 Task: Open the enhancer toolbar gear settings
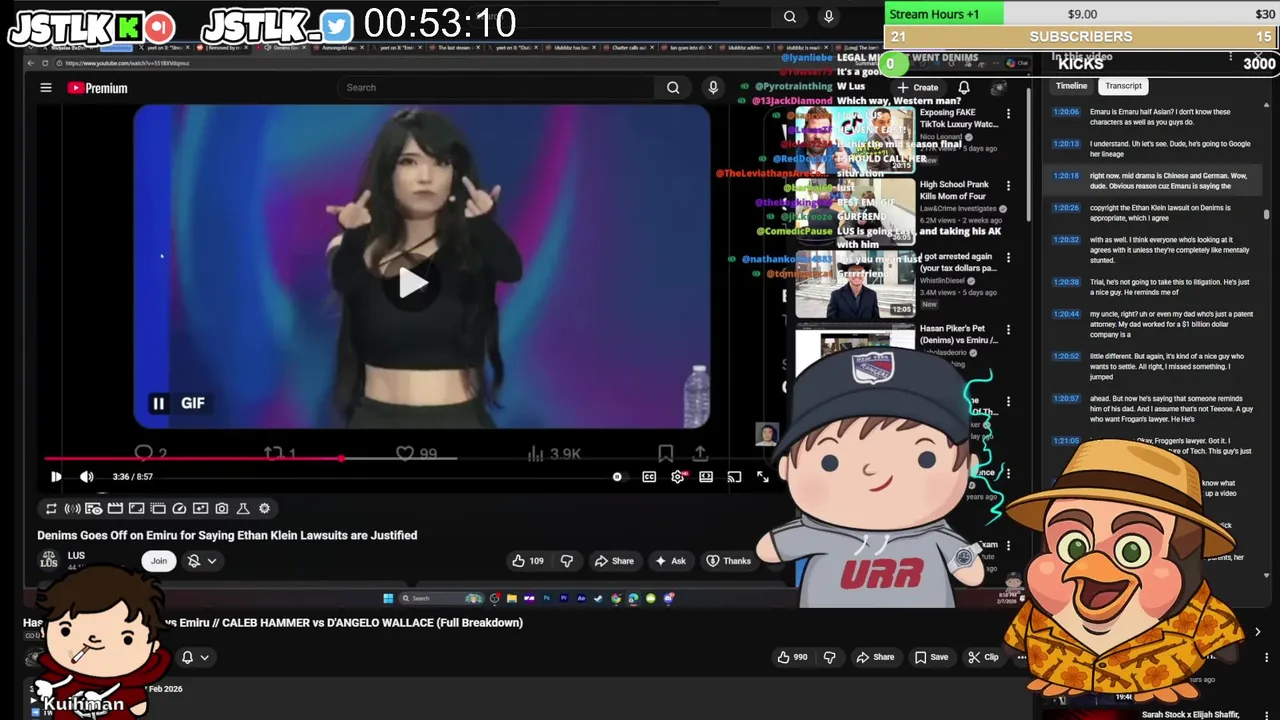coord(264,509)
